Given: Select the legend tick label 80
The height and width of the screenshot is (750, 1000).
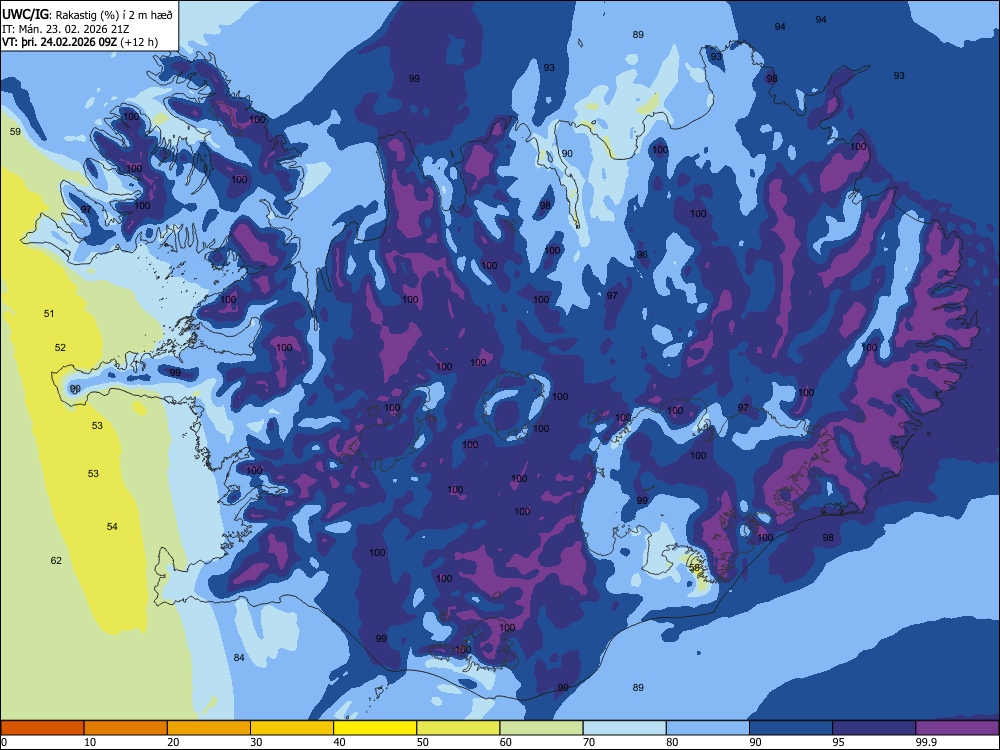Looking at the screenshot, I should pyautogui.click(x=672, y=742).
